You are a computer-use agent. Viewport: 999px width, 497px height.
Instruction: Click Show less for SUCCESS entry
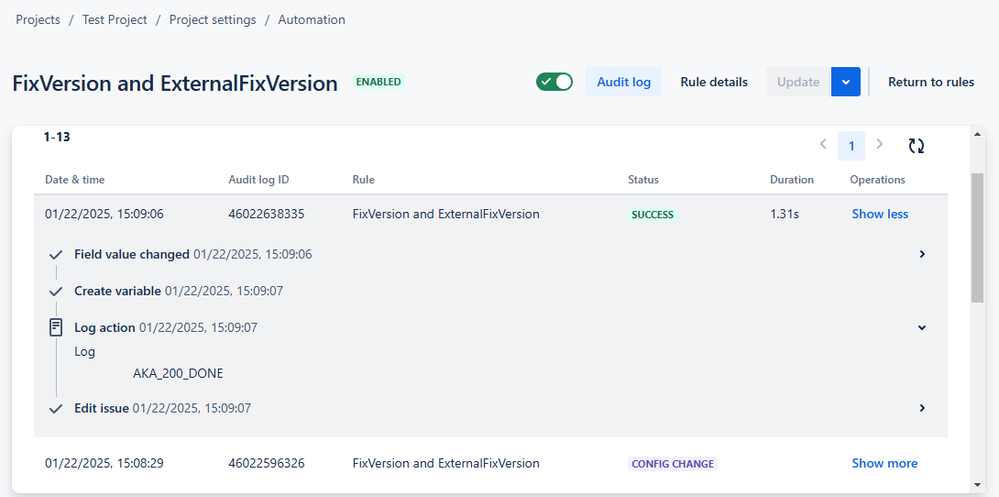click(x=880, y=214)
